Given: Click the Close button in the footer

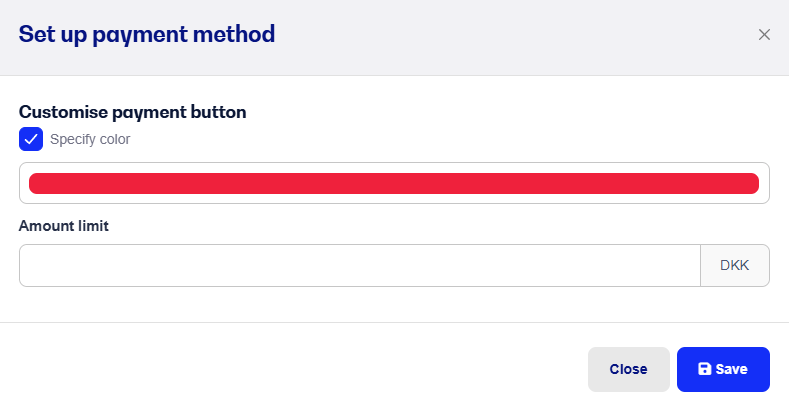Looking at the screenshot, I should pos(628,369).
